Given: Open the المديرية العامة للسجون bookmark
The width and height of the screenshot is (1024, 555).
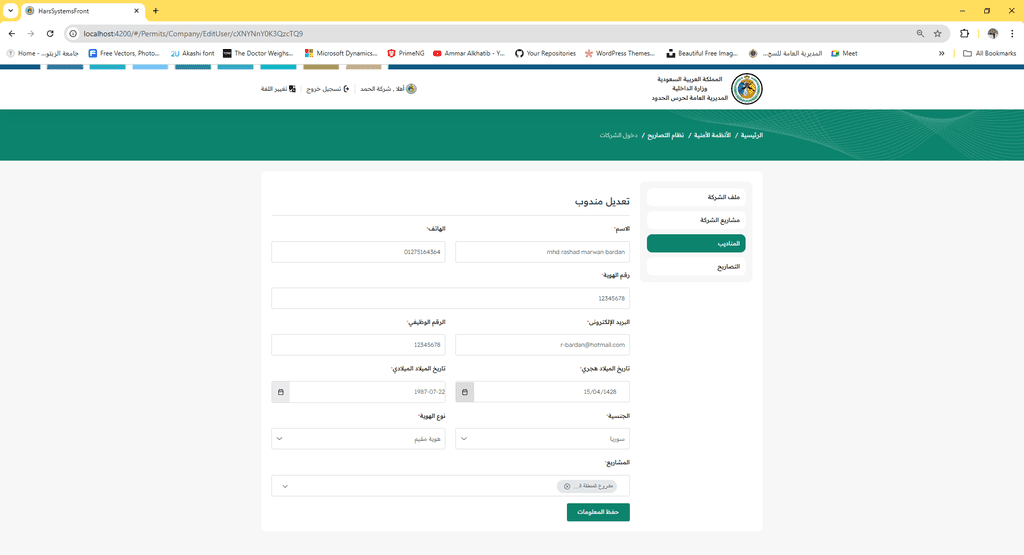Looking at the screenshot, I should pyautogui.click(x=786, y=54).
